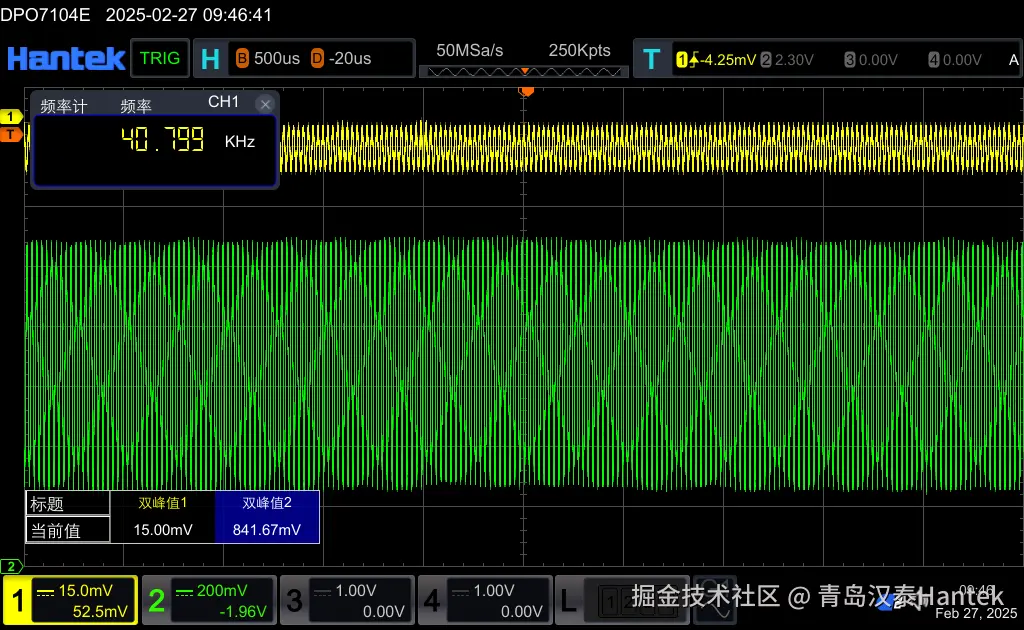Select channel 4 trigger level 0.00V
The image size is (1024, 630).
[955, 60]
